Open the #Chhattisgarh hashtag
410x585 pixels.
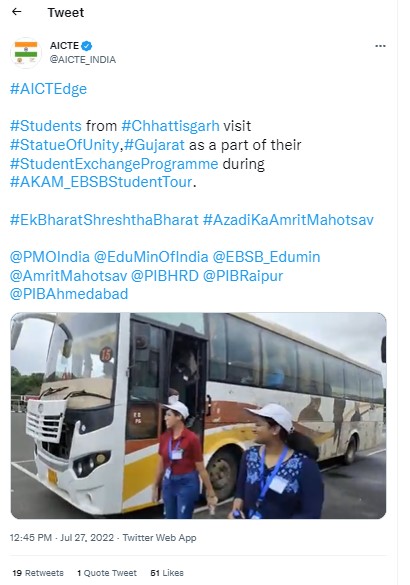pyautogui.click(x=170, y=126)
